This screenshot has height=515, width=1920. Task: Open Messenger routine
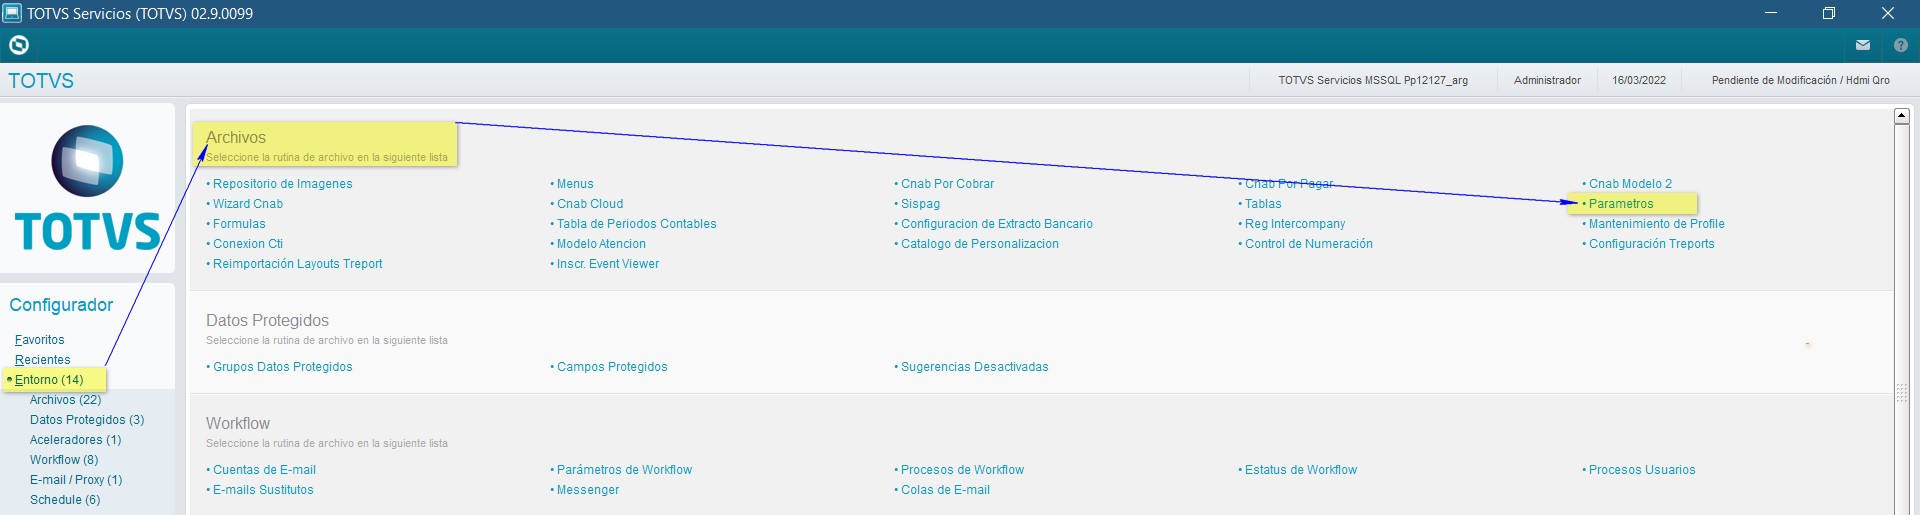coord(588,490)
